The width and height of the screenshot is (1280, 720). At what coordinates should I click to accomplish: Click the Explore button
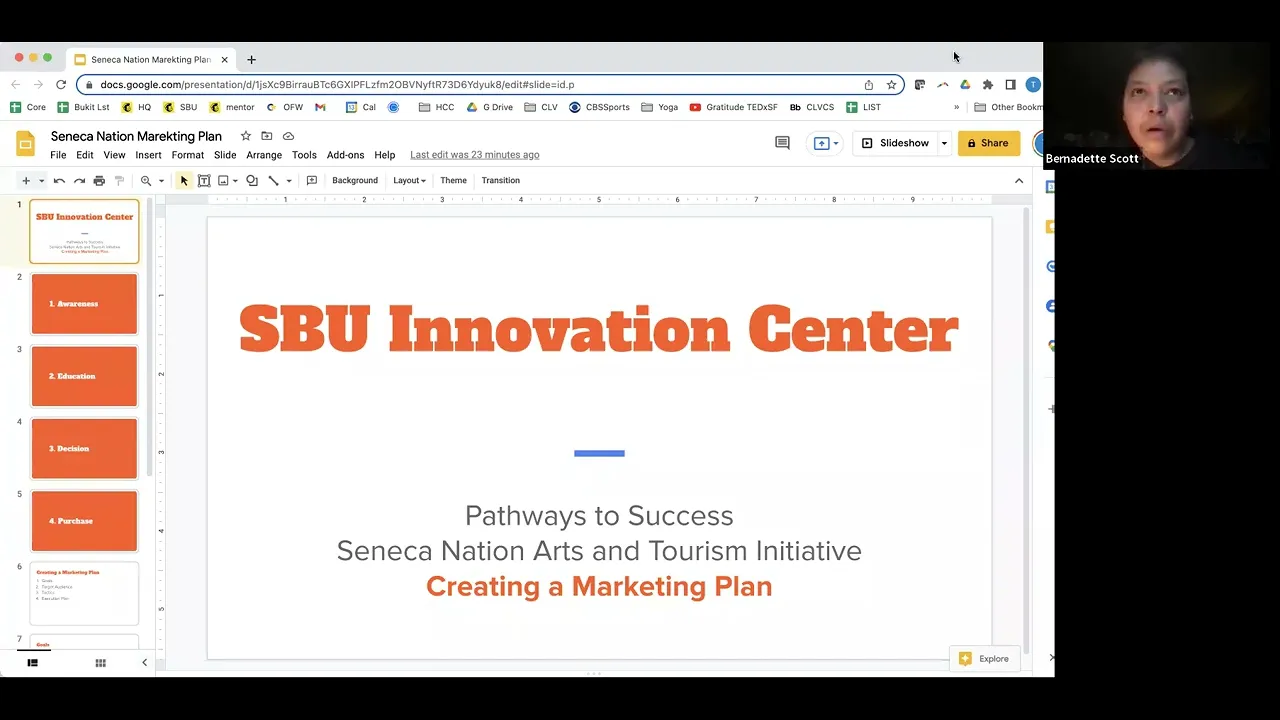click(984, 659)
